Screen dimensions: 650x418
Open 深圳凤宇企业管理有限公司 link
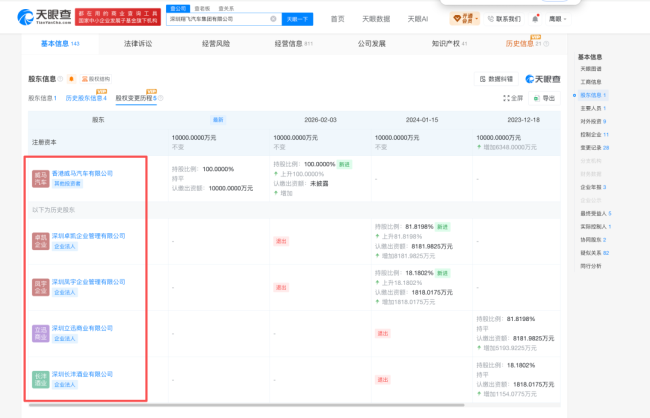(x=88, y=282)
